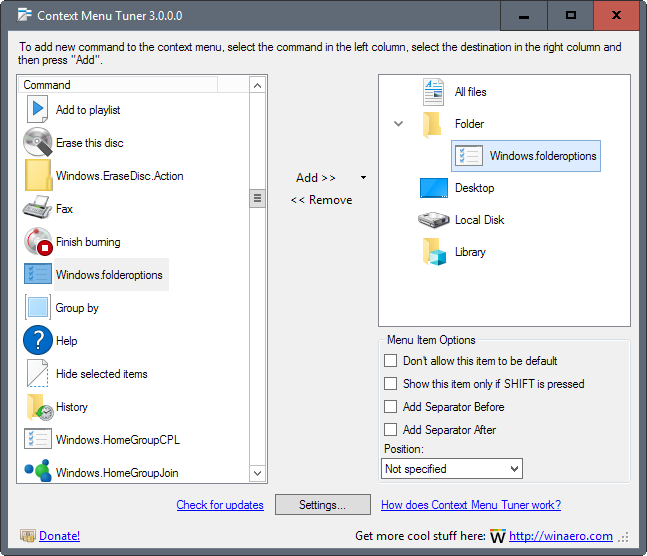Screen dimensions: 647x556
Task: Select Windows.HomeGroupJoin label
Action: [x=117, y=473]
